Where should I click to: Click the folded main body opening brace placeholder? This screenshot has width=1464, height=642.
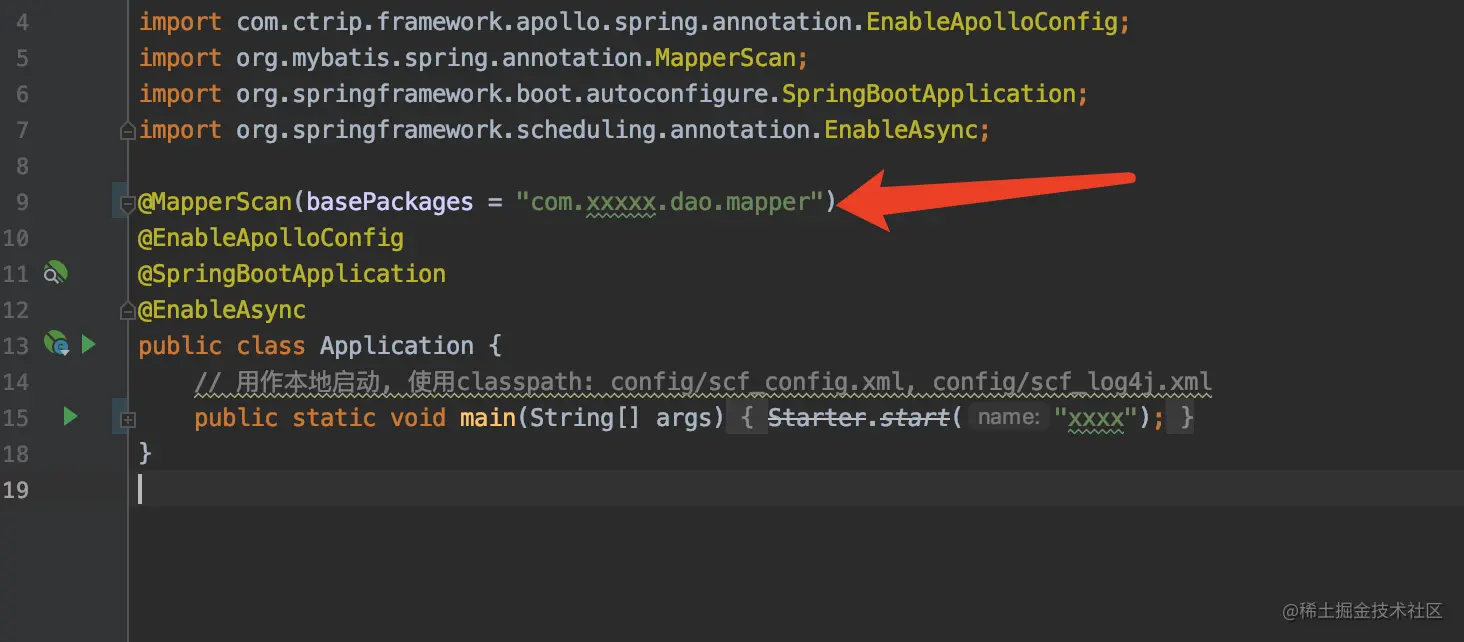pyautogui.click(x=746, y=417)
